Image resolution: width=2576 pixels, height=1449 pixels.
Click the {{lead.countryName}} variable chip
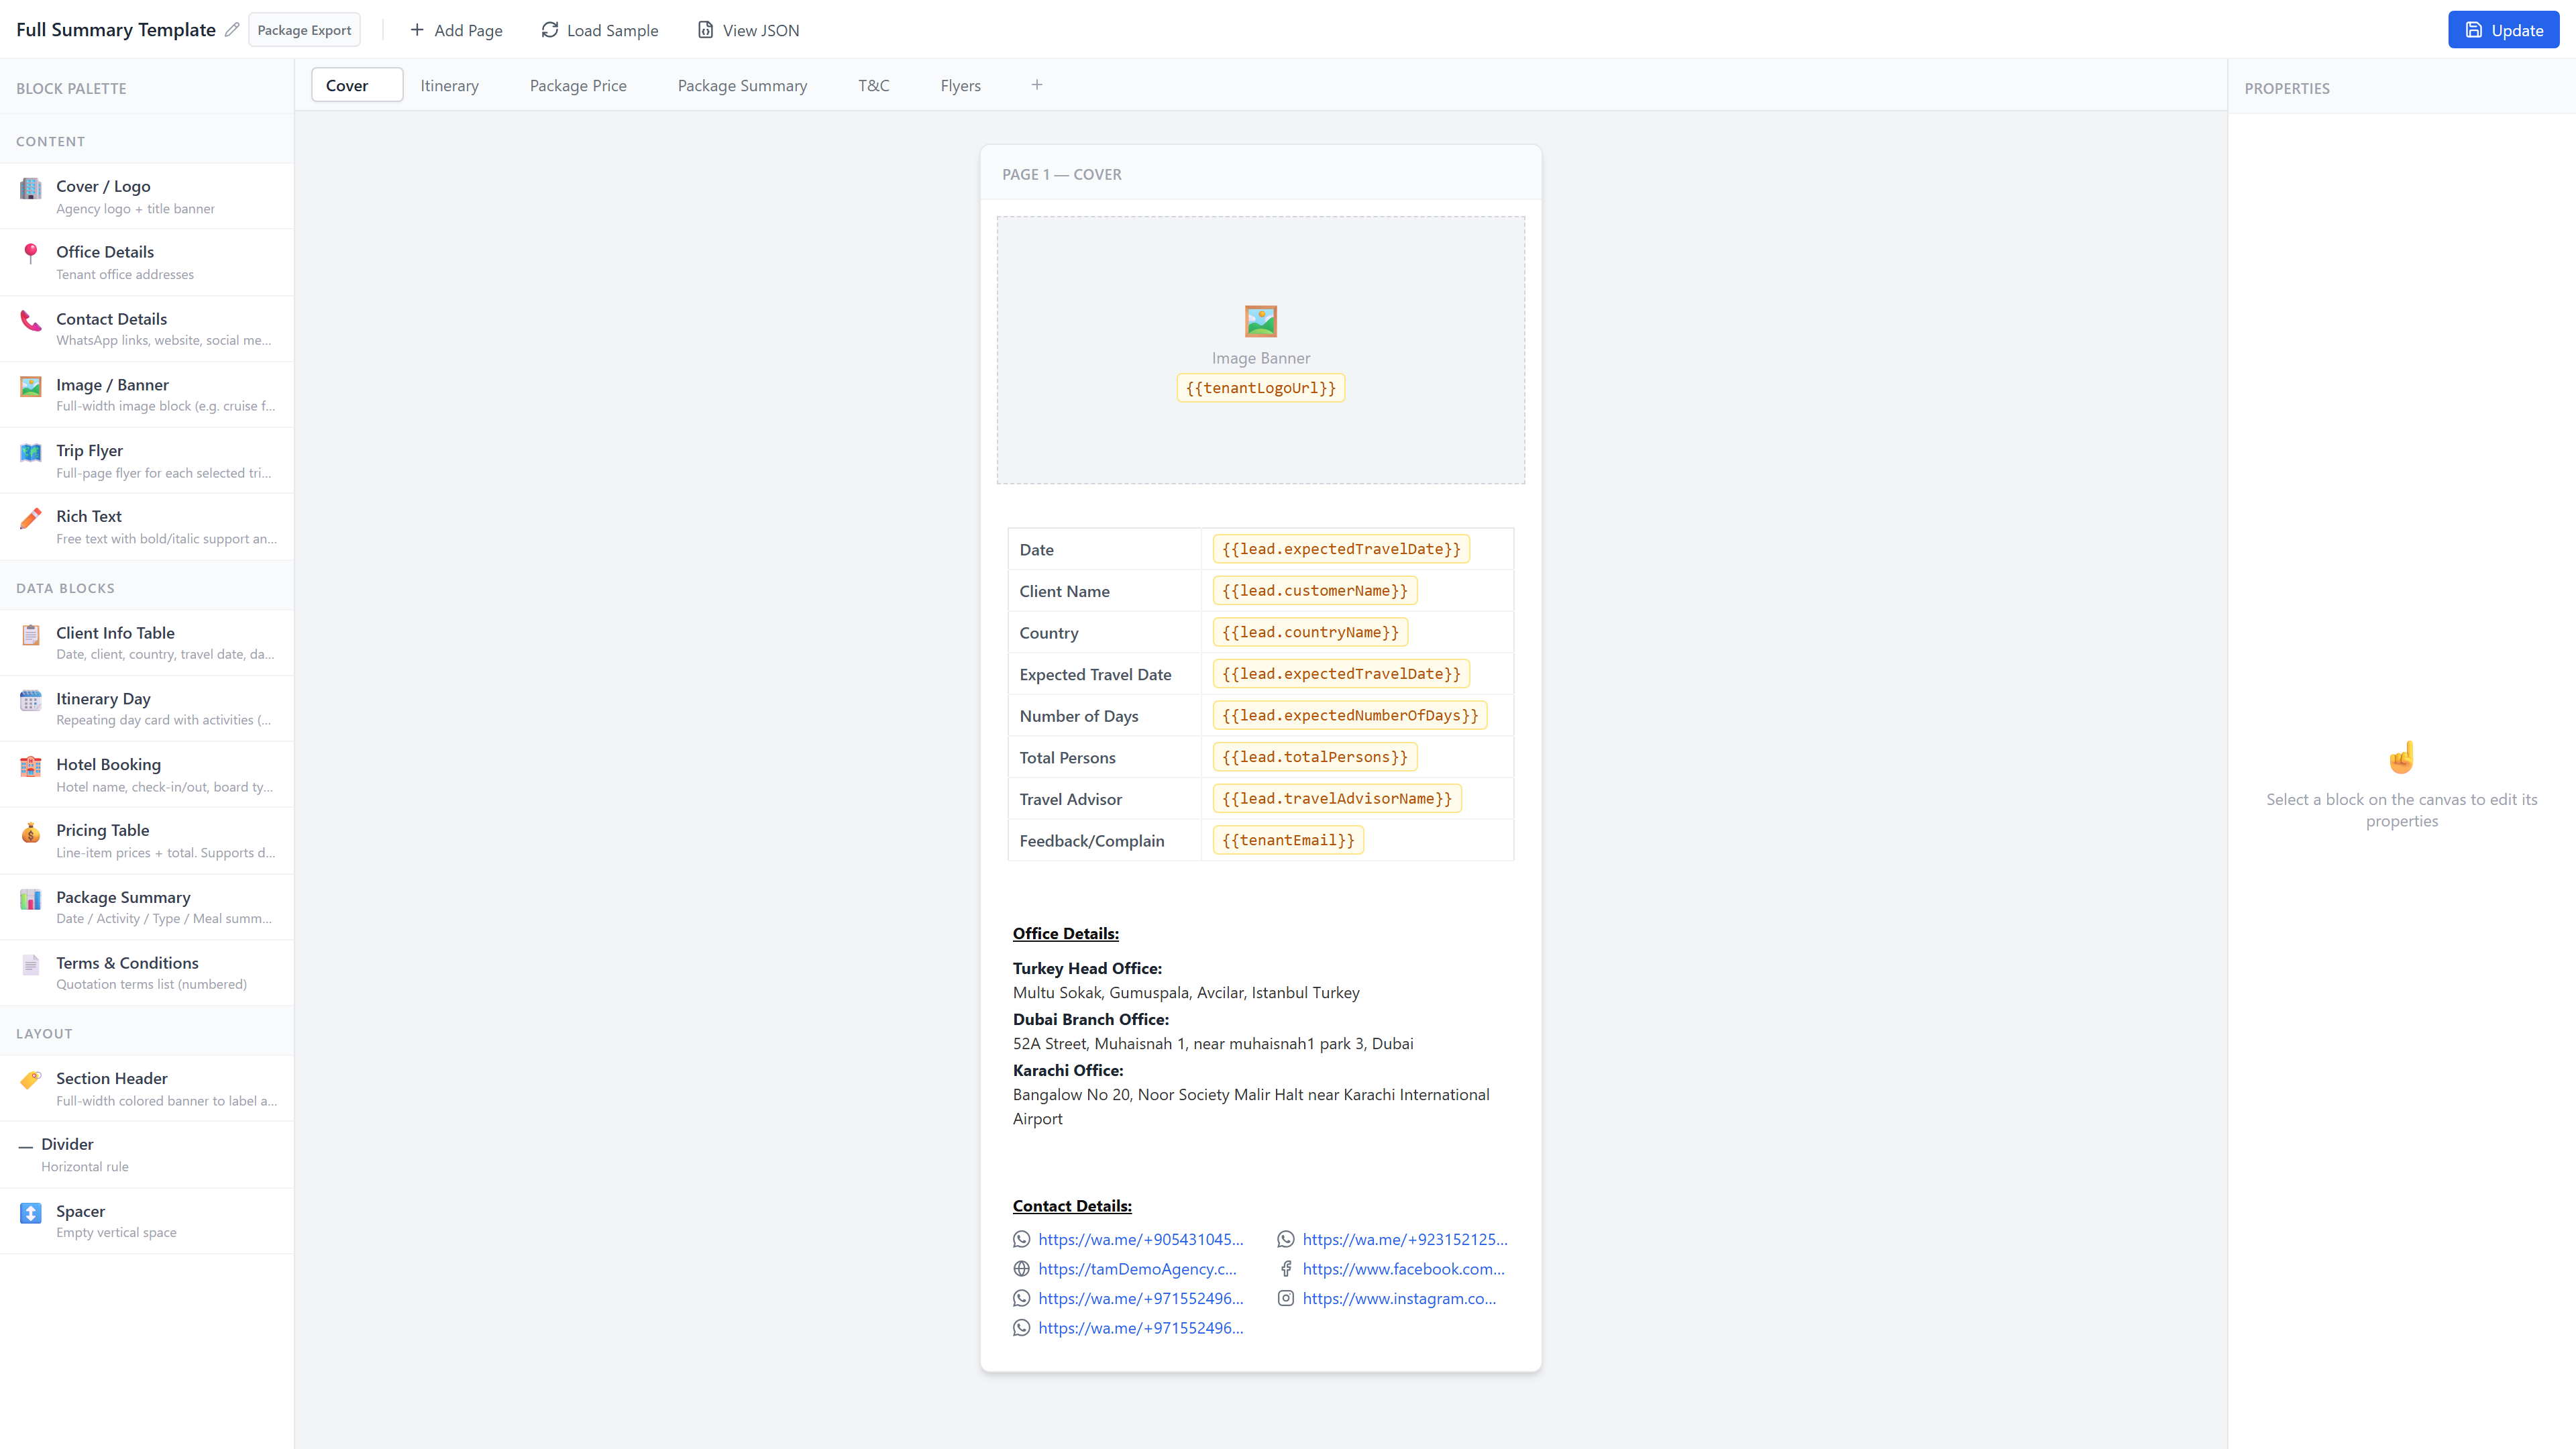1310,632
